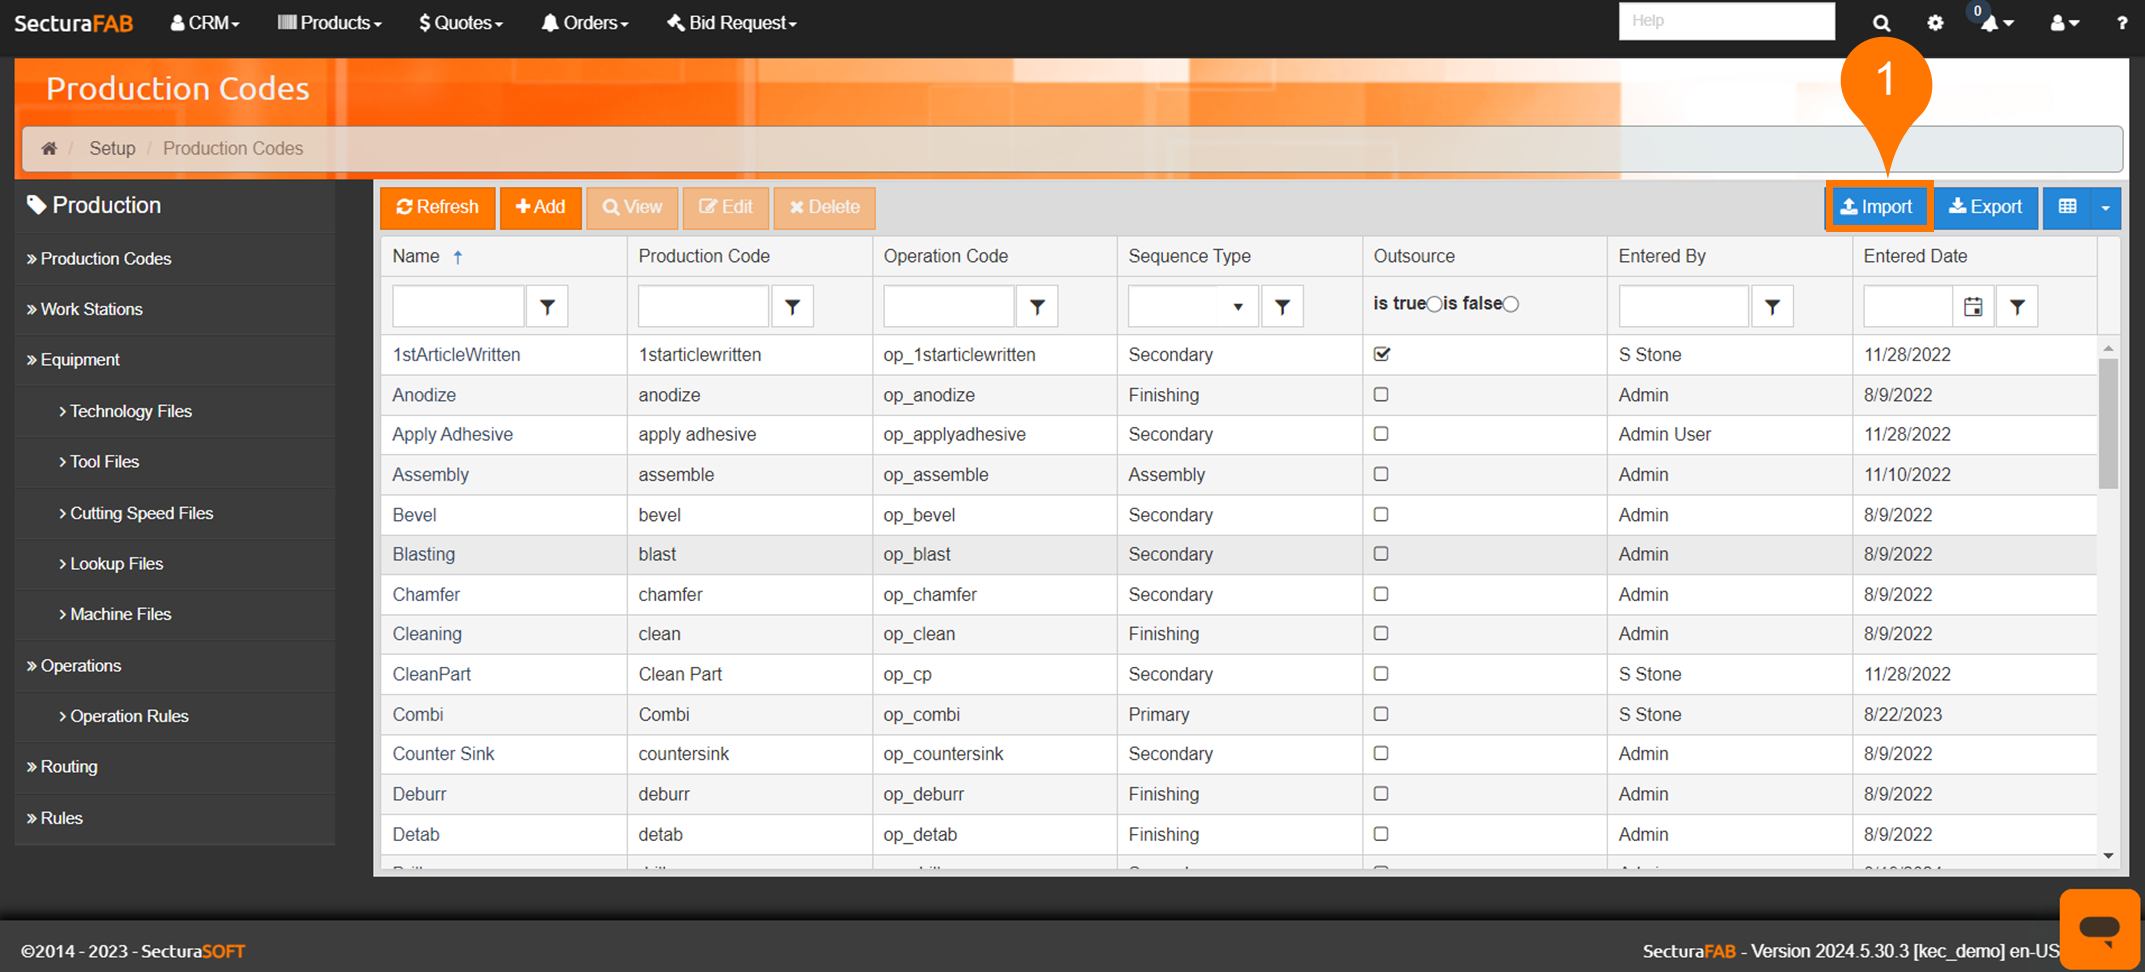Screen dimensions: 2145x972
Task: Select the "is true" Outsource radio filter
Action: point(1434,304)
